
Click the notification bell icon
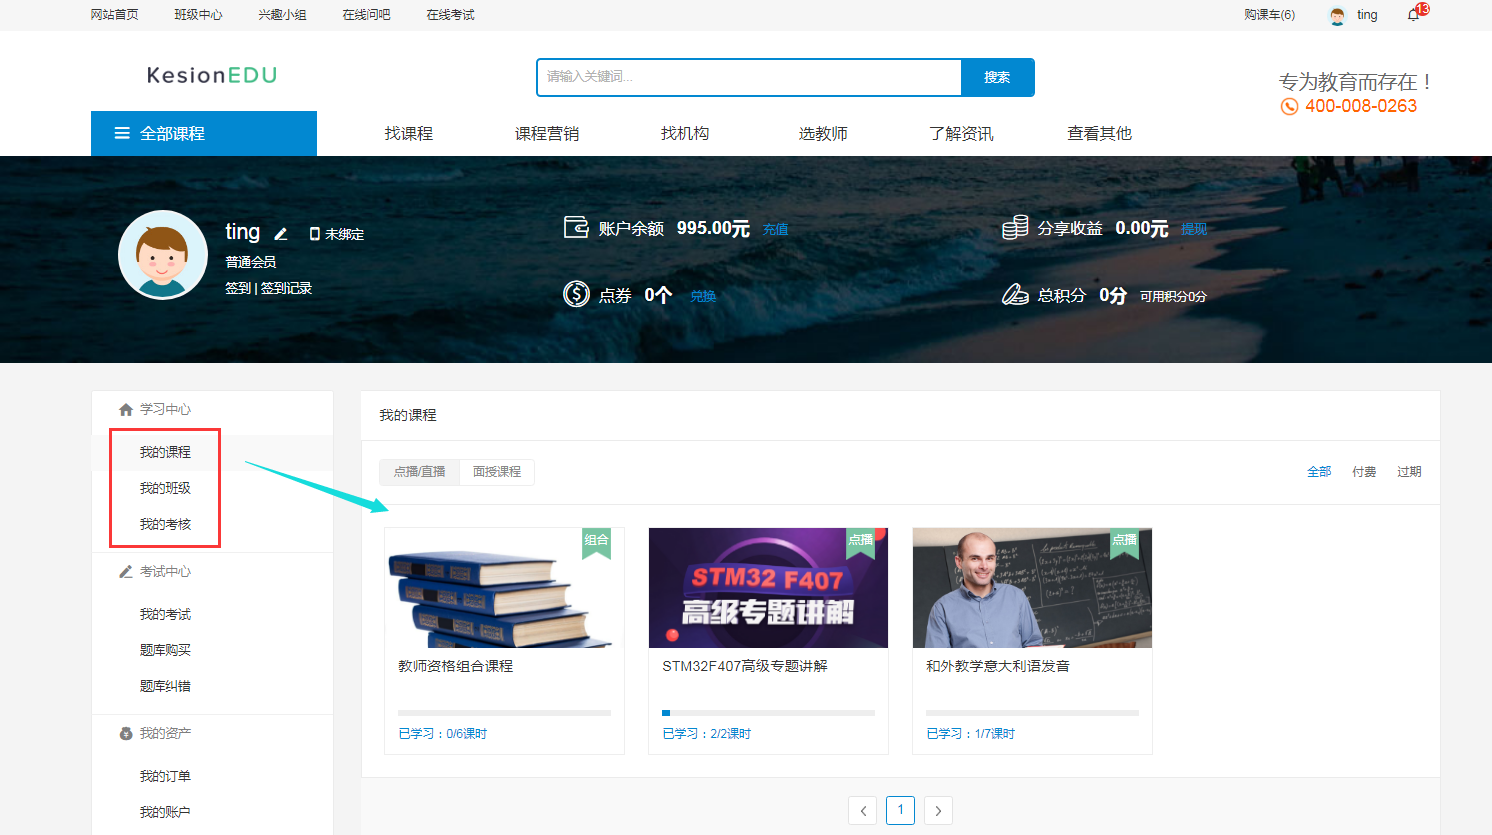point(1413,15)
